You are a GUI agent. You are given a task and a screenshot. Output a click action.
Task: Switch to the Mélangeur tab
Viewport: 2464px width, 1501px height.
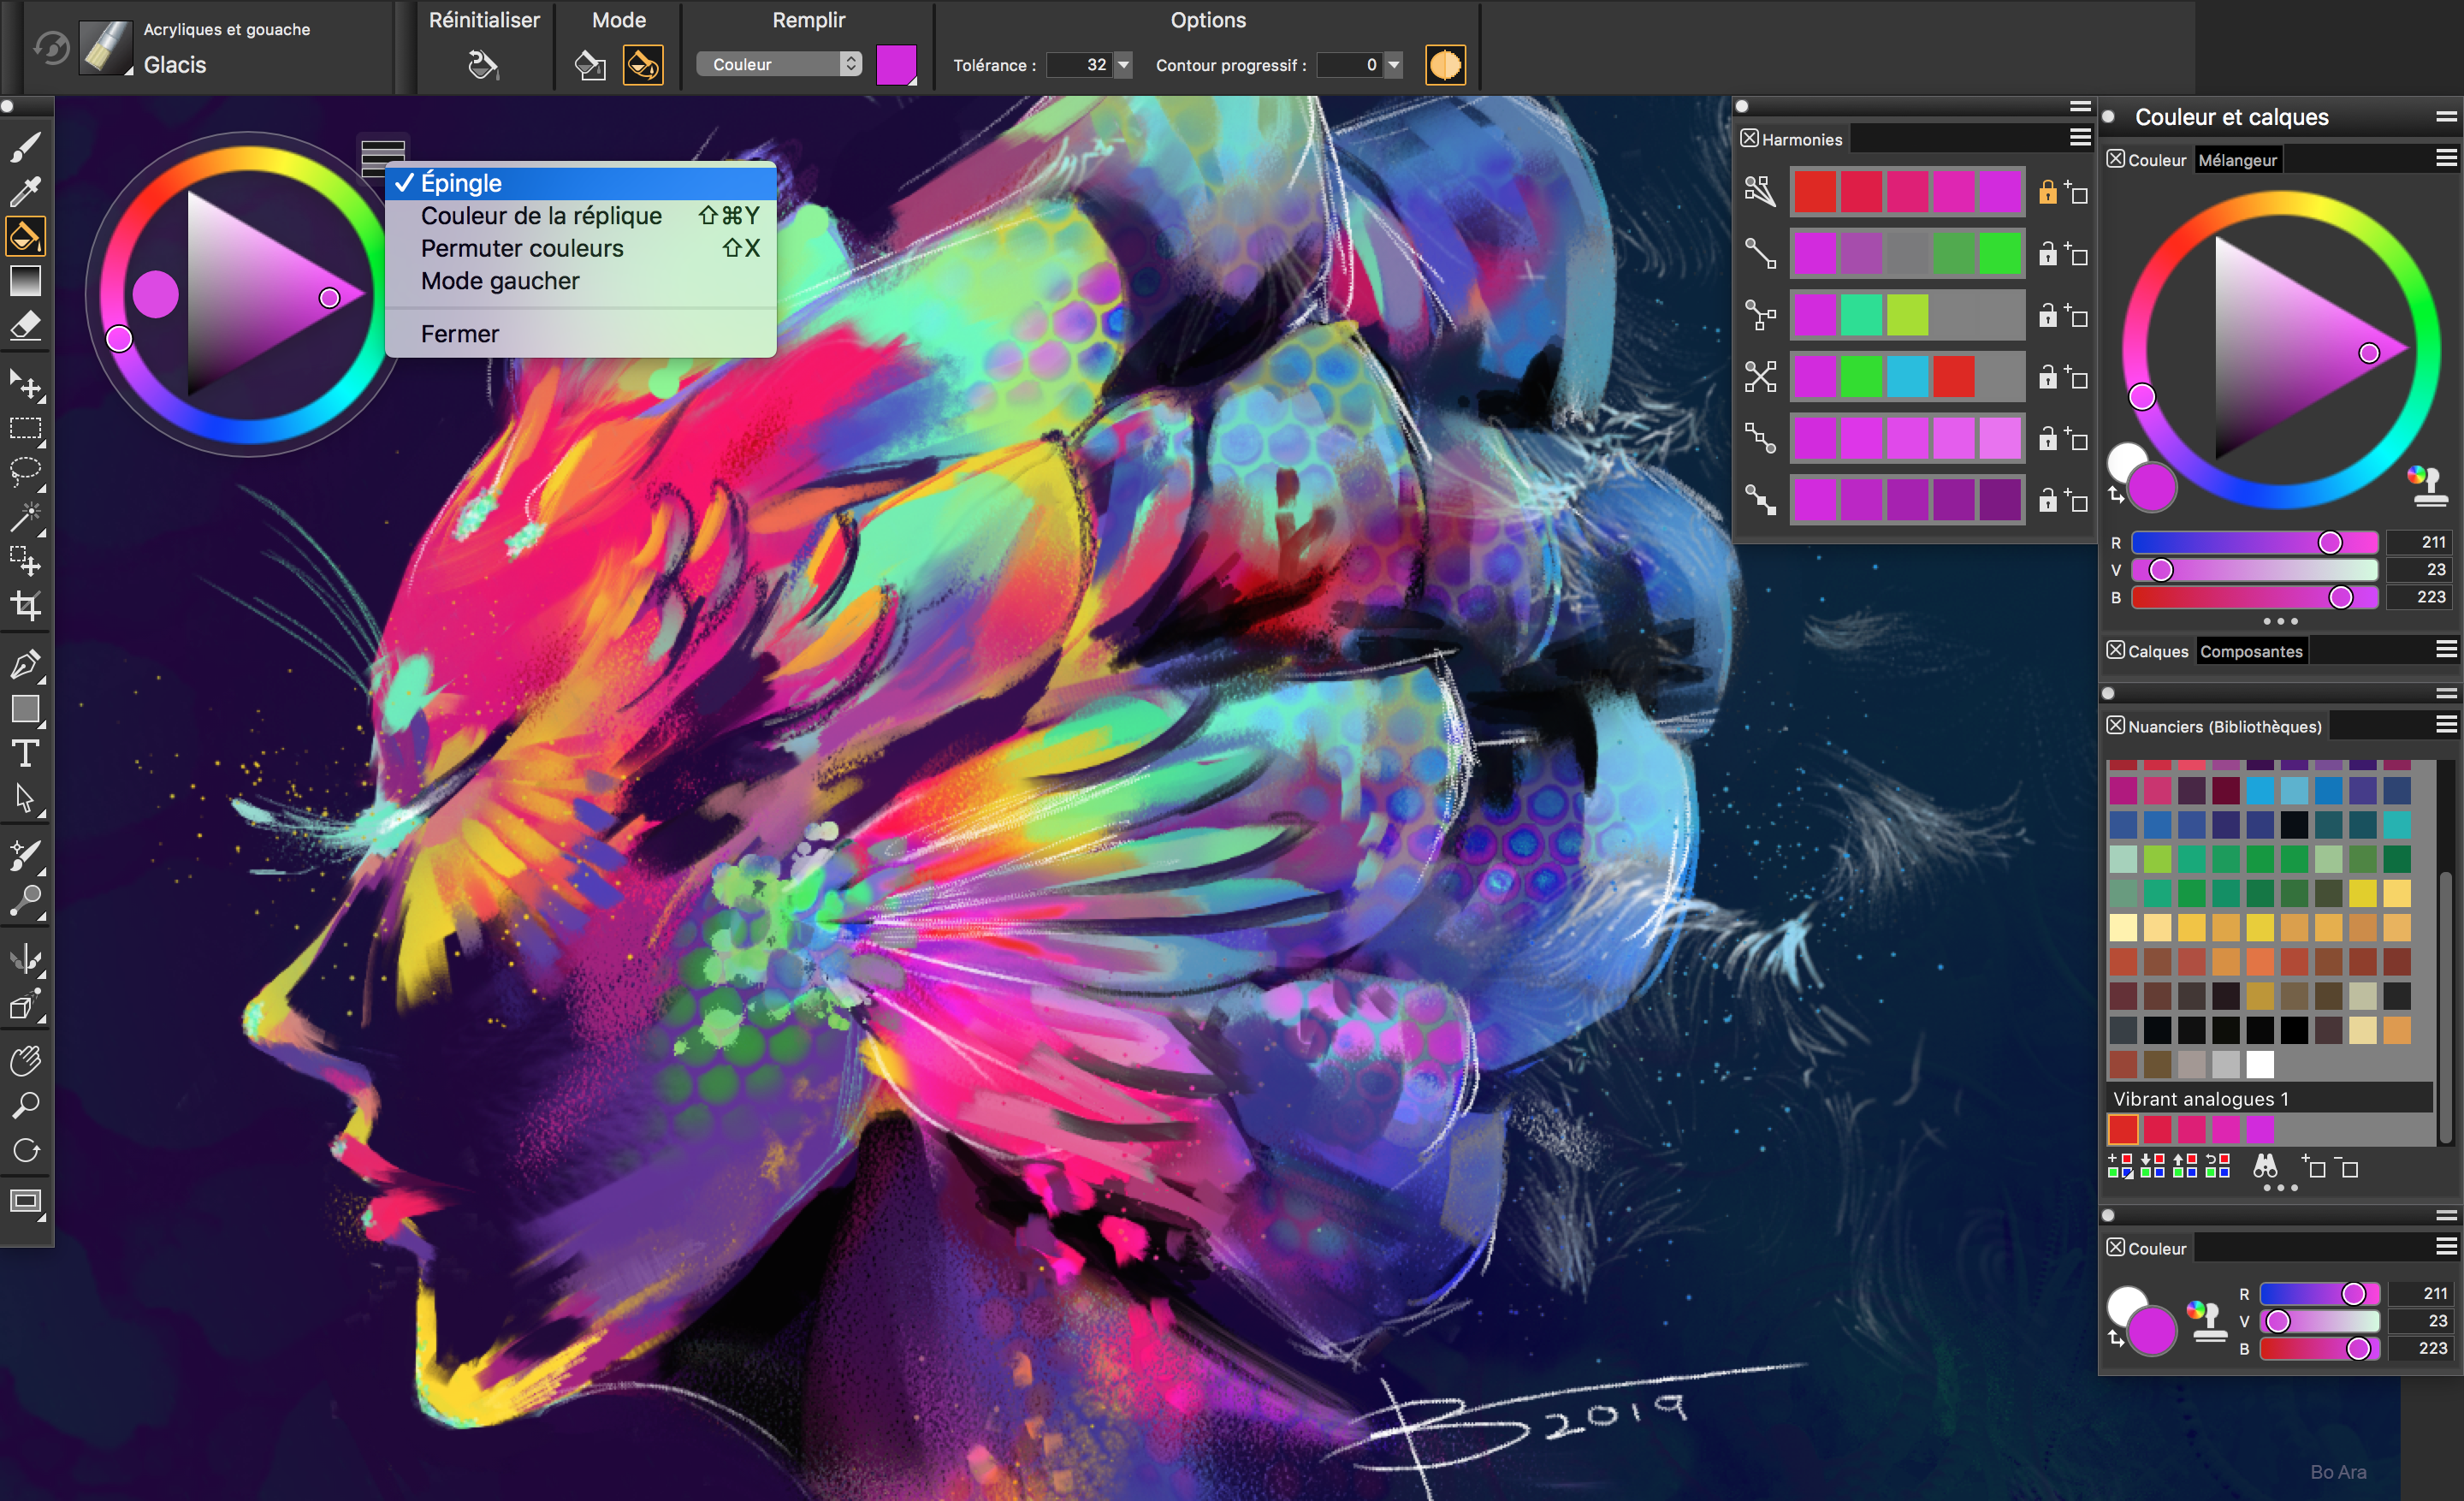[2237, 160]
